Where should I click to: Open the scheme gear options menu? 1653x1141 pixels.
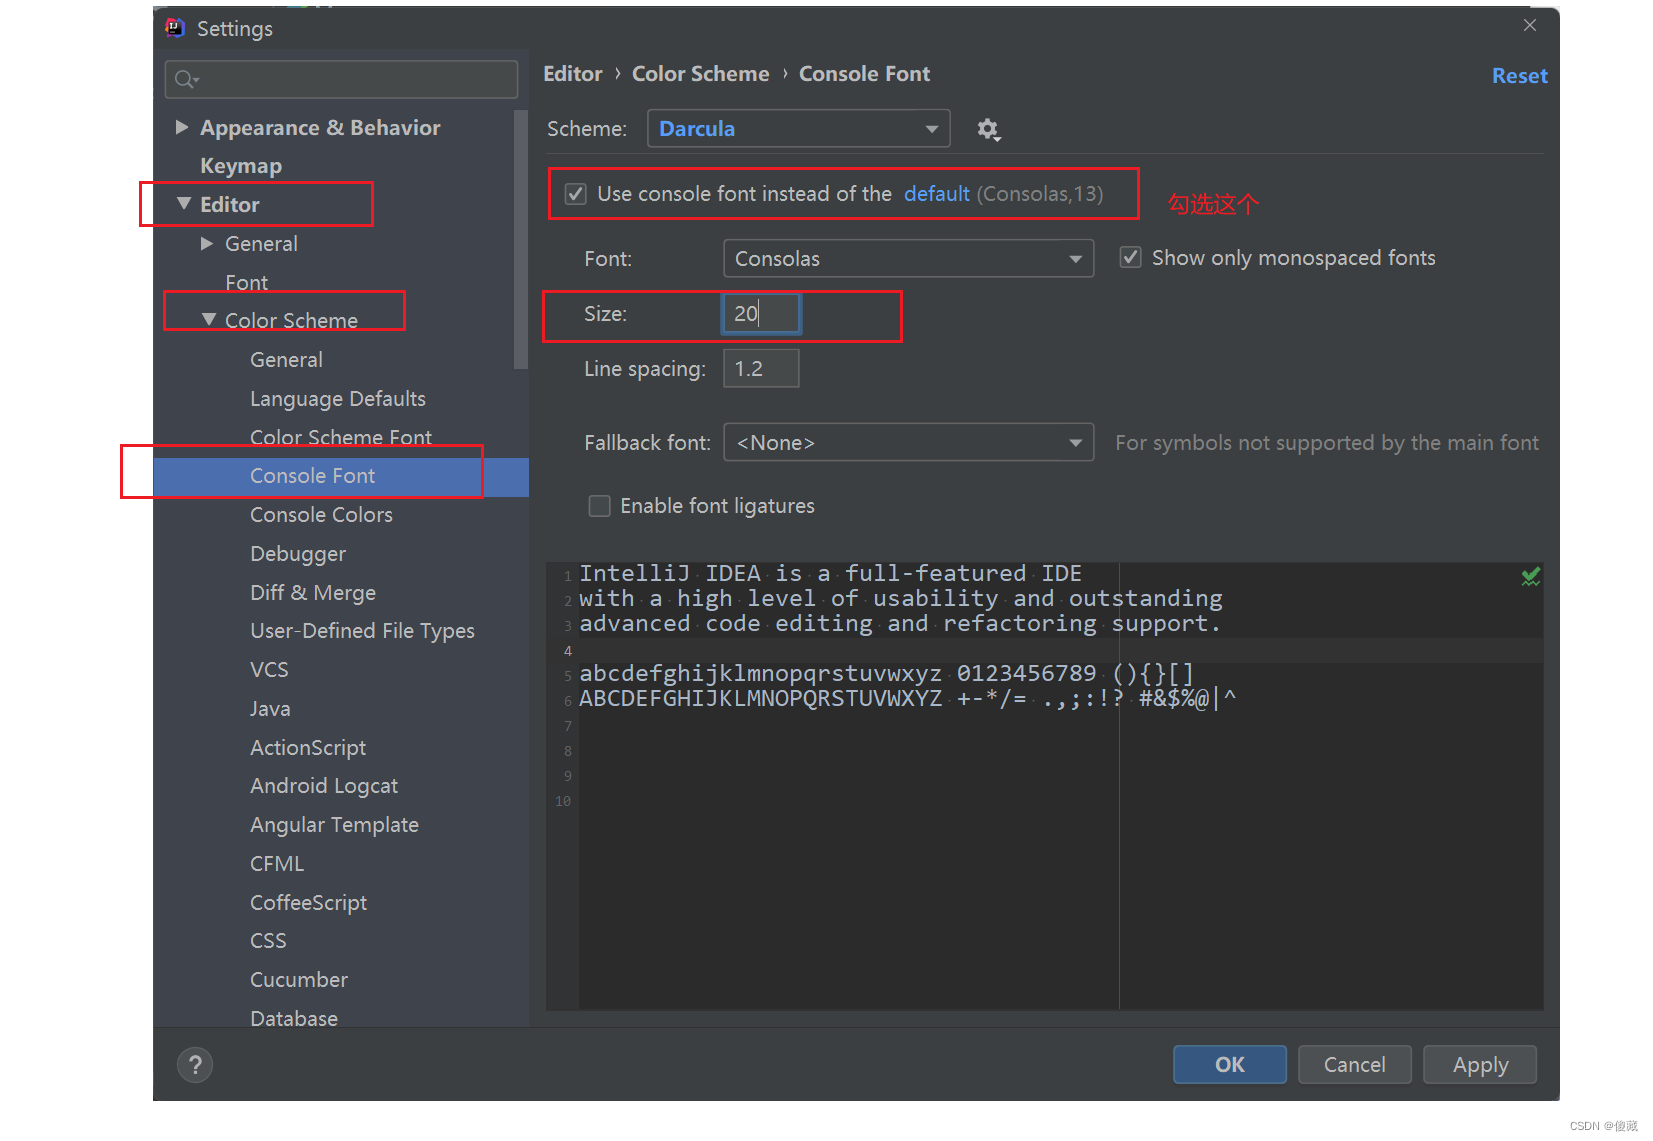coord(988,129)
